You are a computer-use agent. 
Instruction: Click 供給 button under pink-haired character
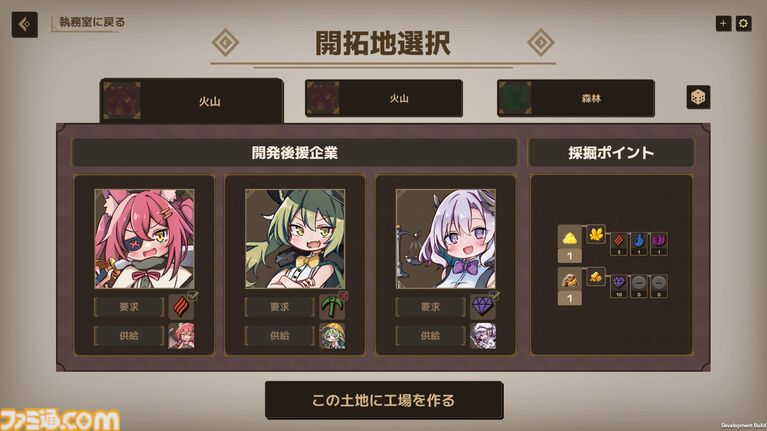pos(129,336)
